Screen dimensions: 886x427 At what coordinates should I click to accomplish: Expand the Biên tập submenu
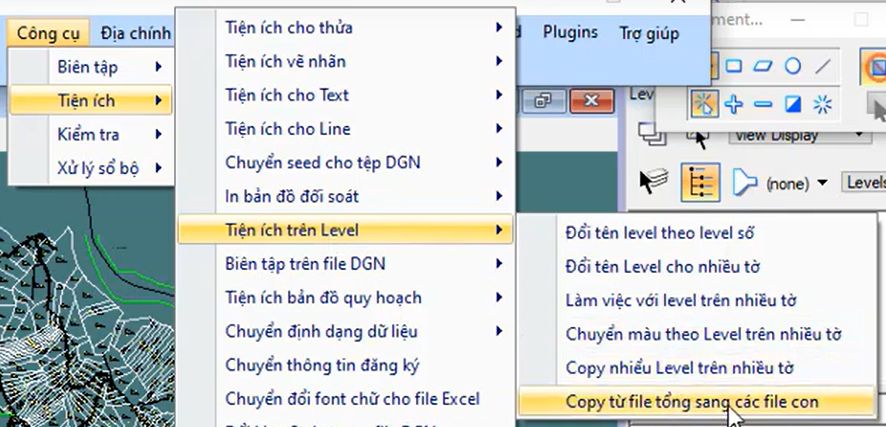[x=91, y=67]
